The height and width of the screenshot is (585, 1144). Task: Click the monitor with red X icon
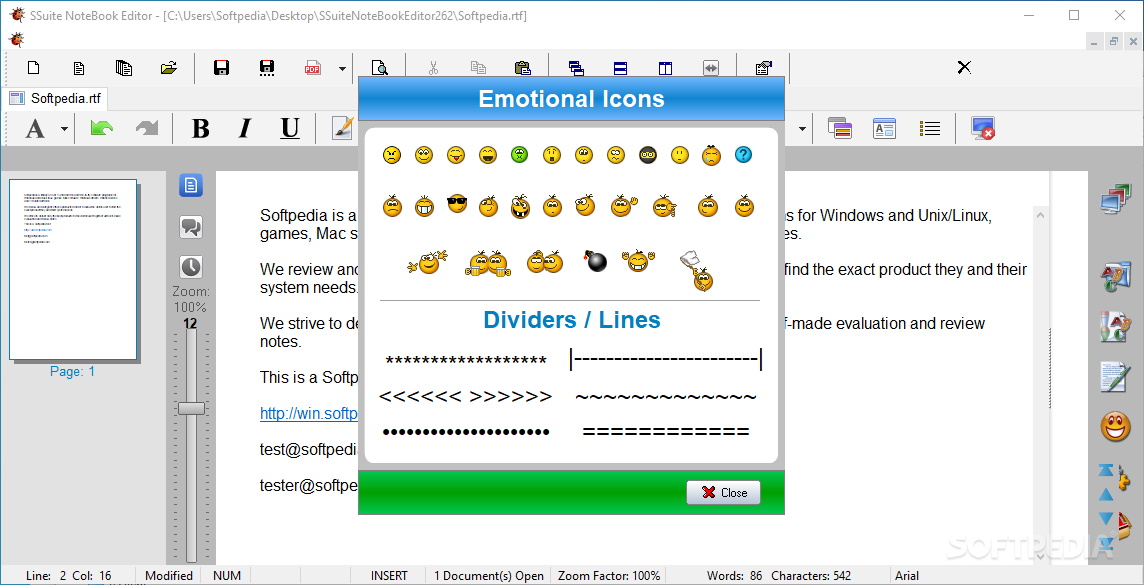tap(983, 128)
